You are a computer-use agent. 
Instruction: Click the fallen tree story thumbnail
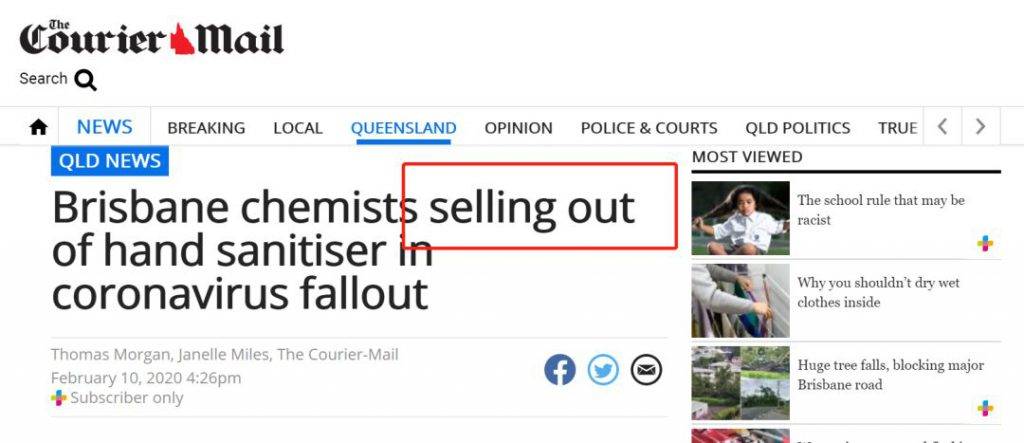tap(741, 383)
